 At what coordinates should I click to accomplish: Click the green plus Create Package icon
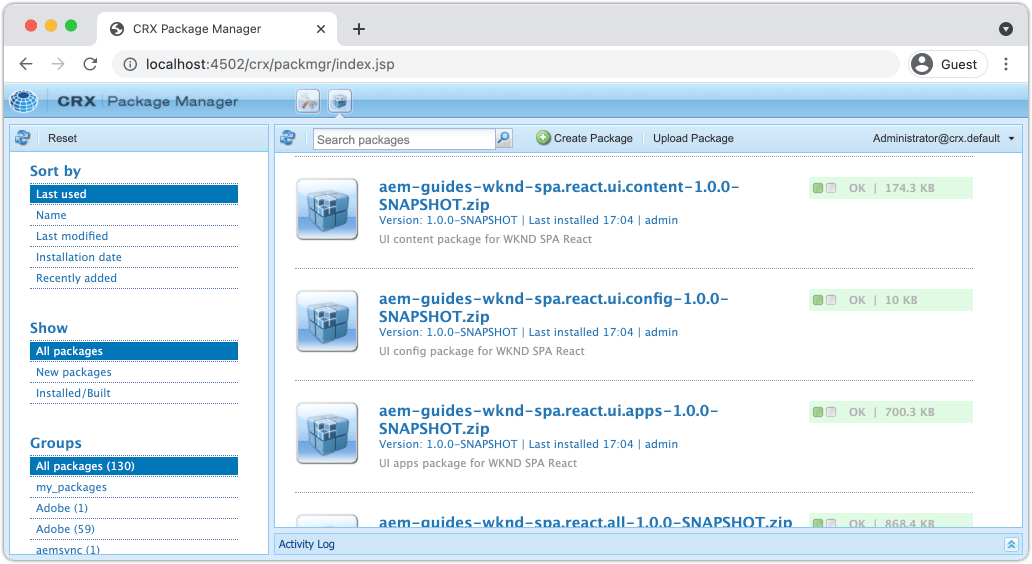click(543, 138)
